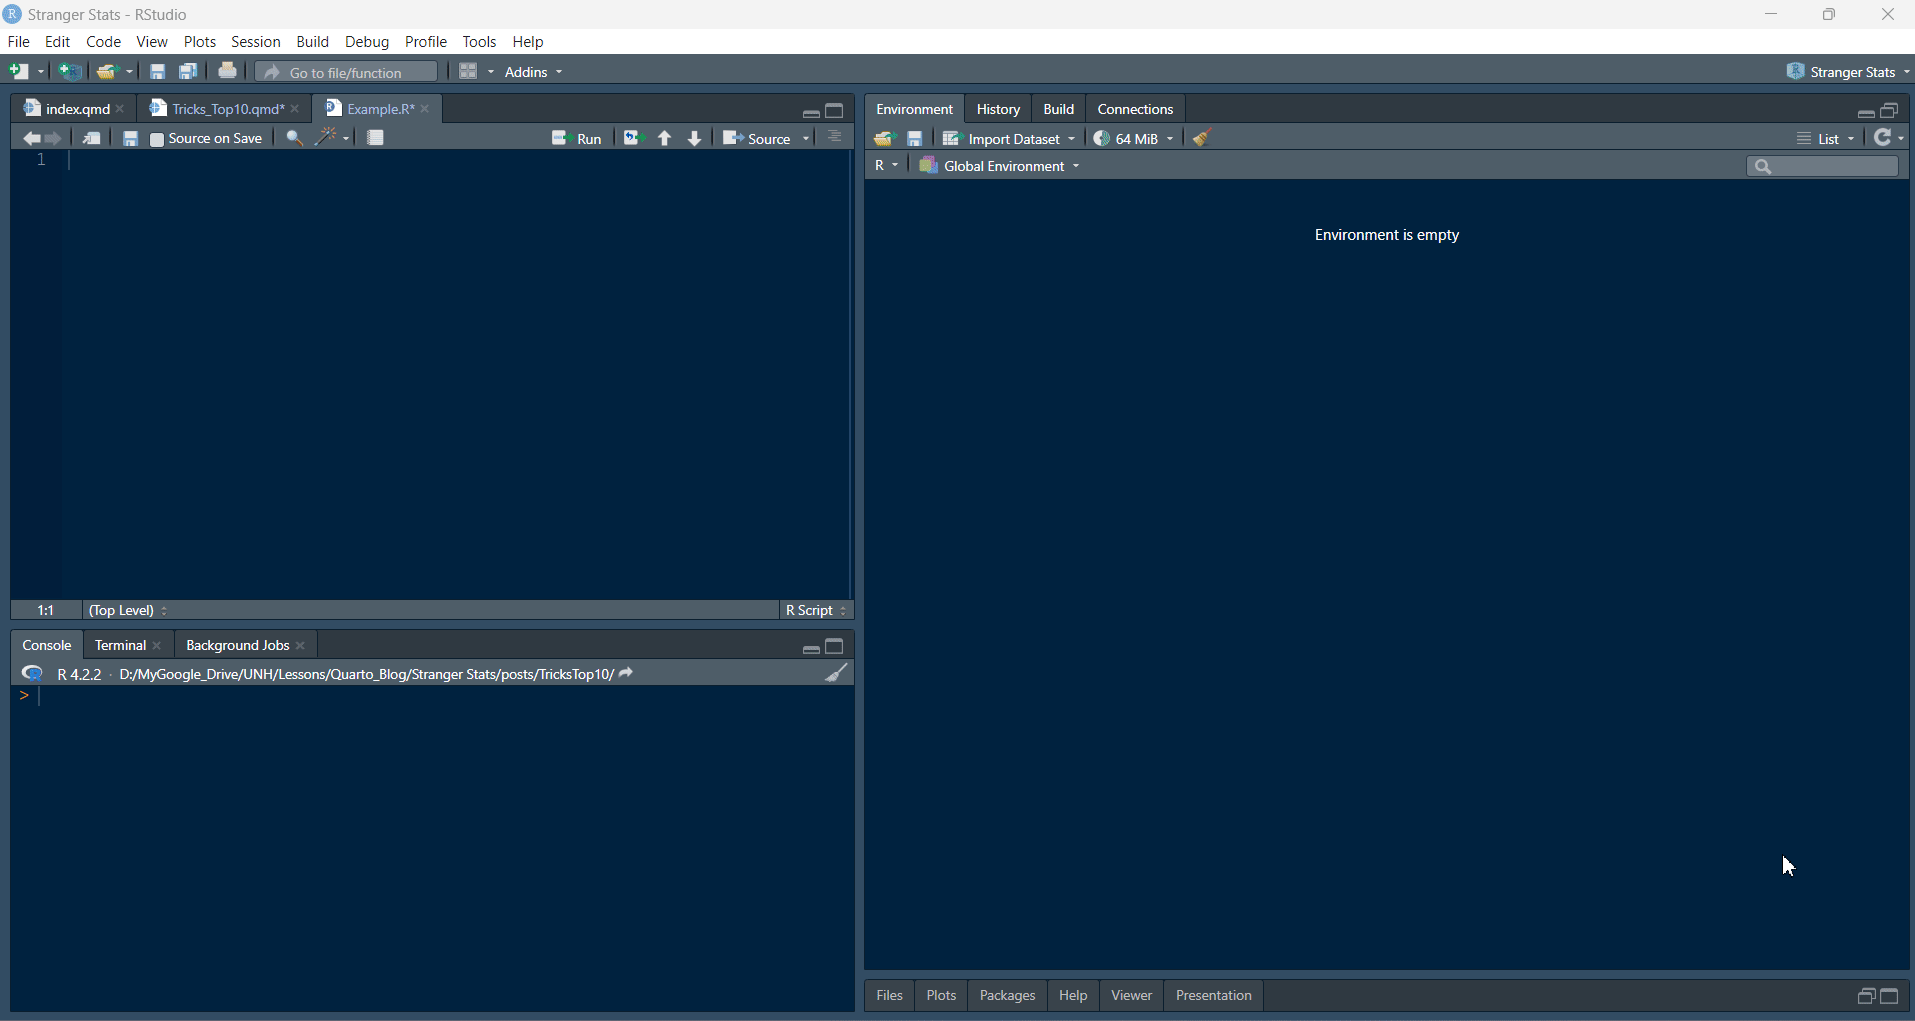The width and height of the screenshot is (1915, 1021).
Task: Close the Example.R tab
Action: (x=425, y=109)
